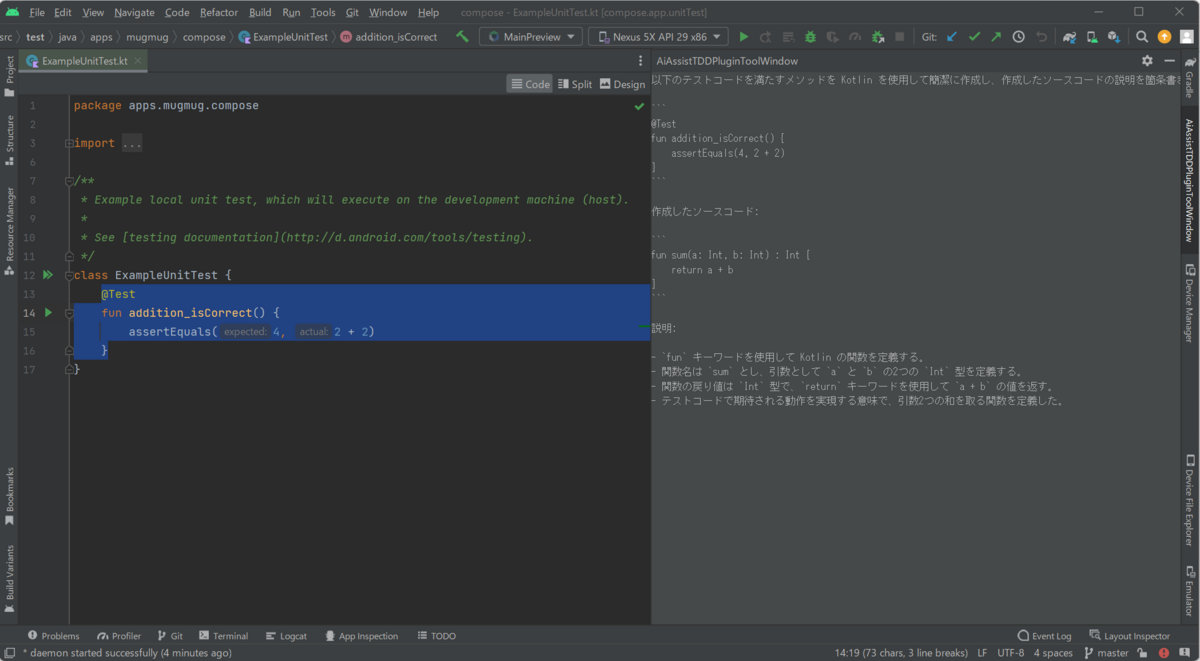The image size is (1200, 661).
Task: Open Event Log
Action: (x=1044, y=636)
